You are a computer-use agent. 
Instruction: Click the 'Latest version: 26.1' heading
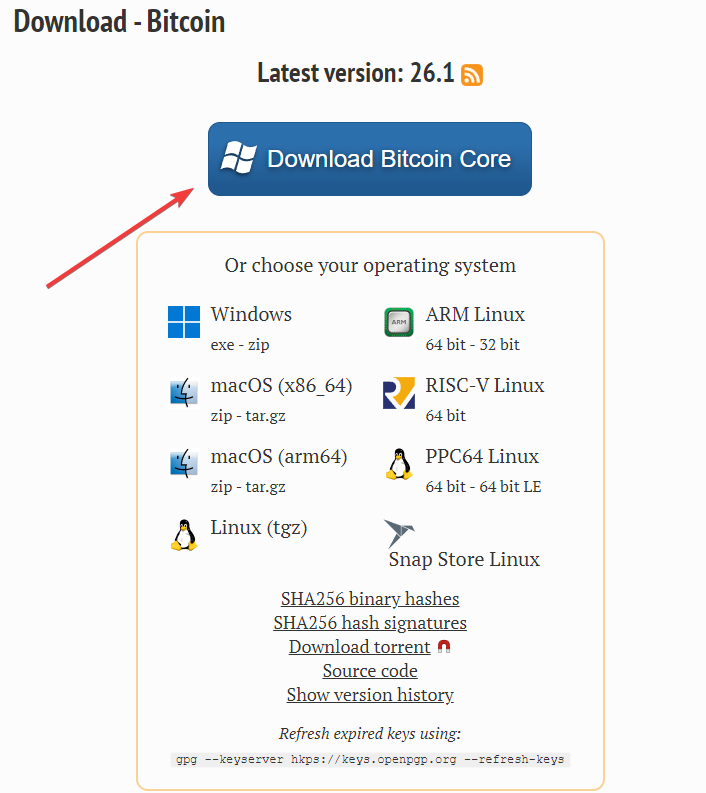(x=356, y=73)
